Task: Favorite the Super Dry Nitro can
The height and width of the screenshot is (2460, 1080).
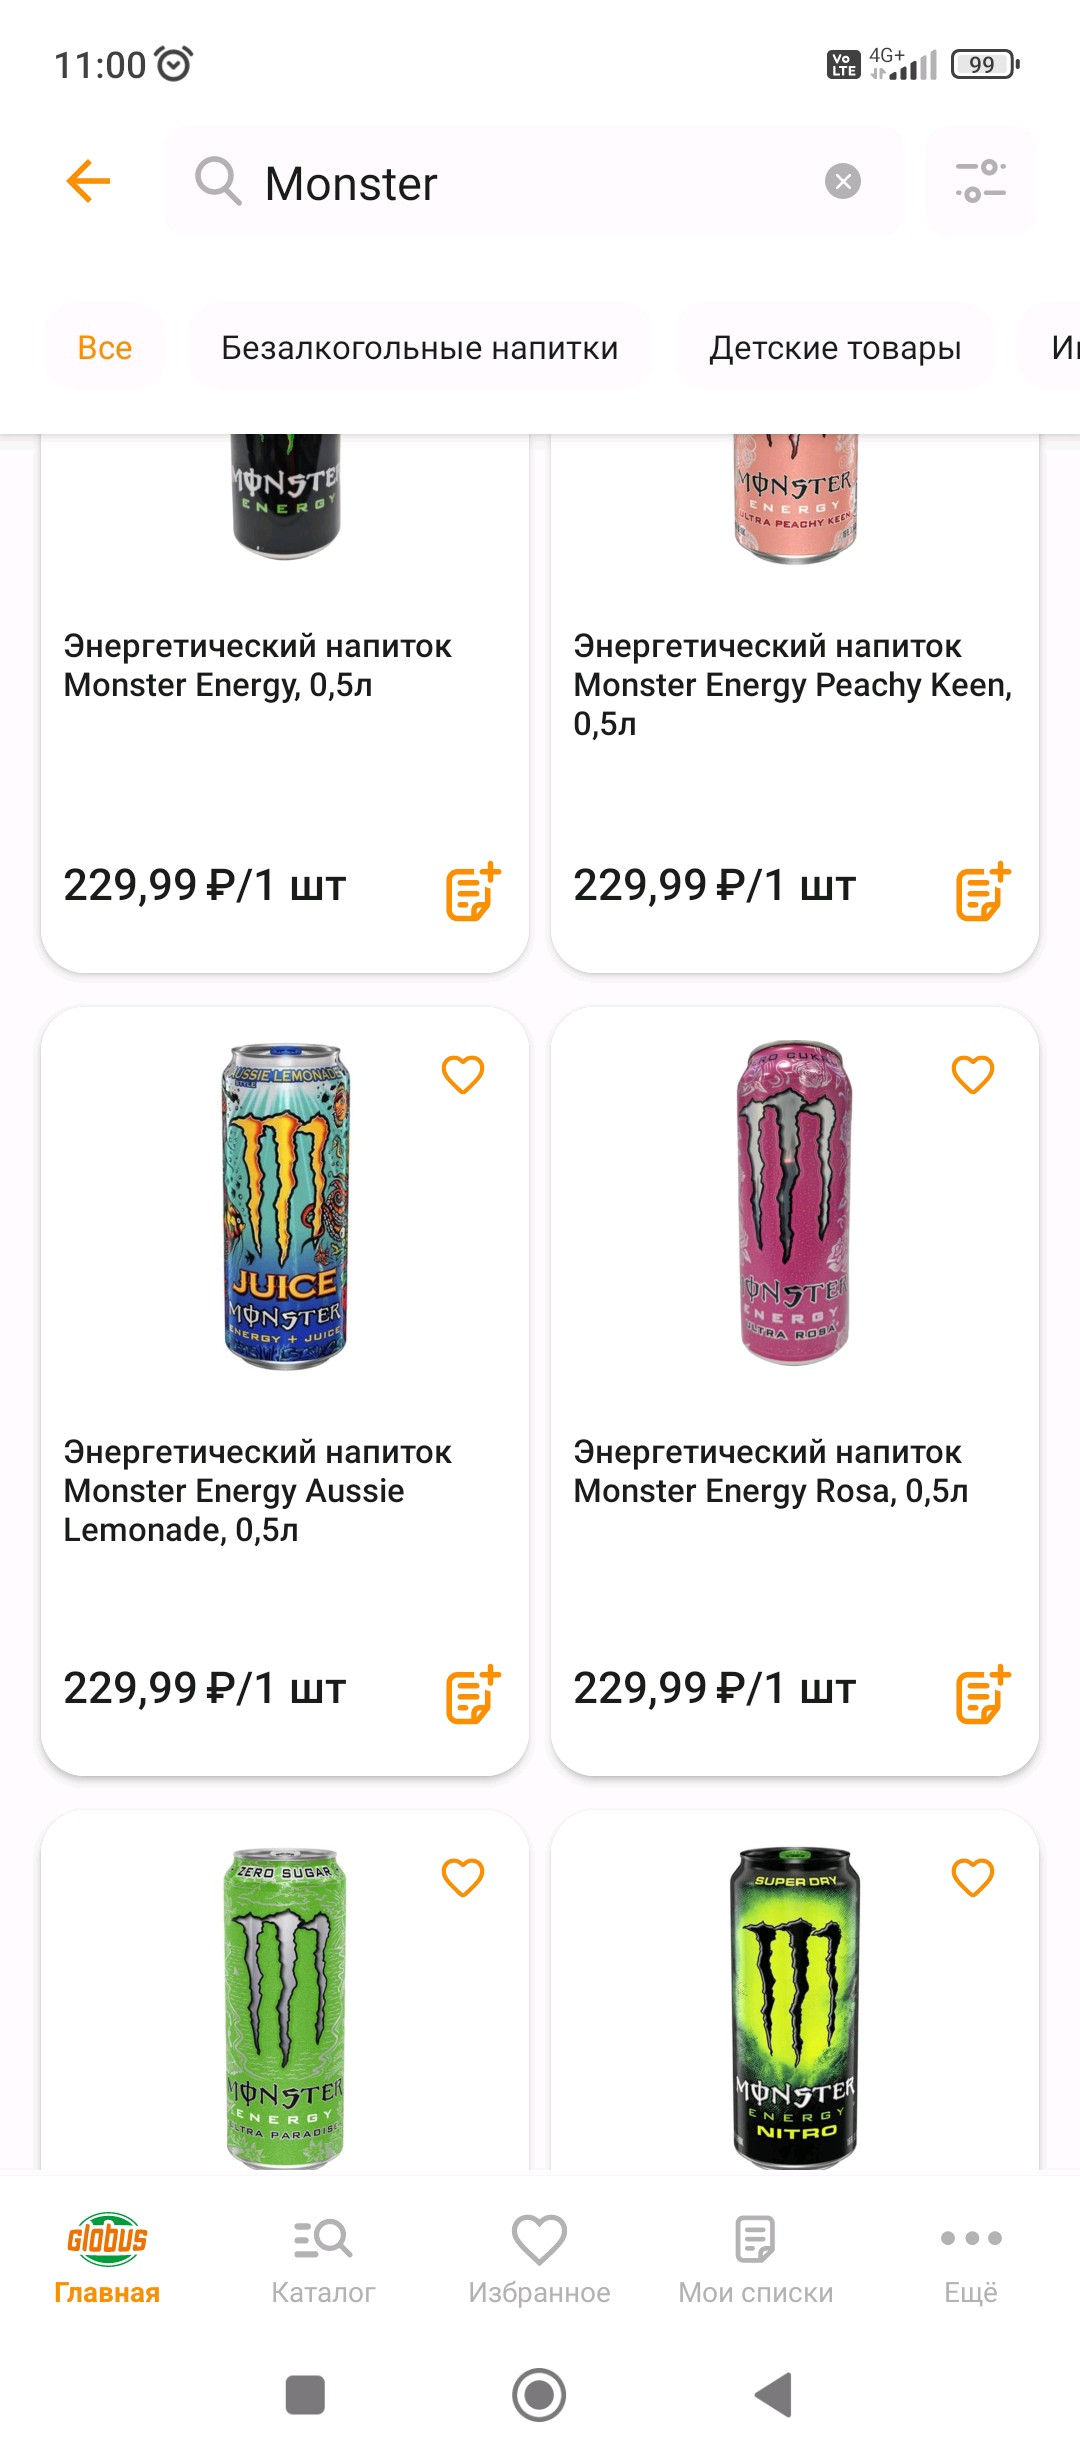Action: pos(973,1878)
